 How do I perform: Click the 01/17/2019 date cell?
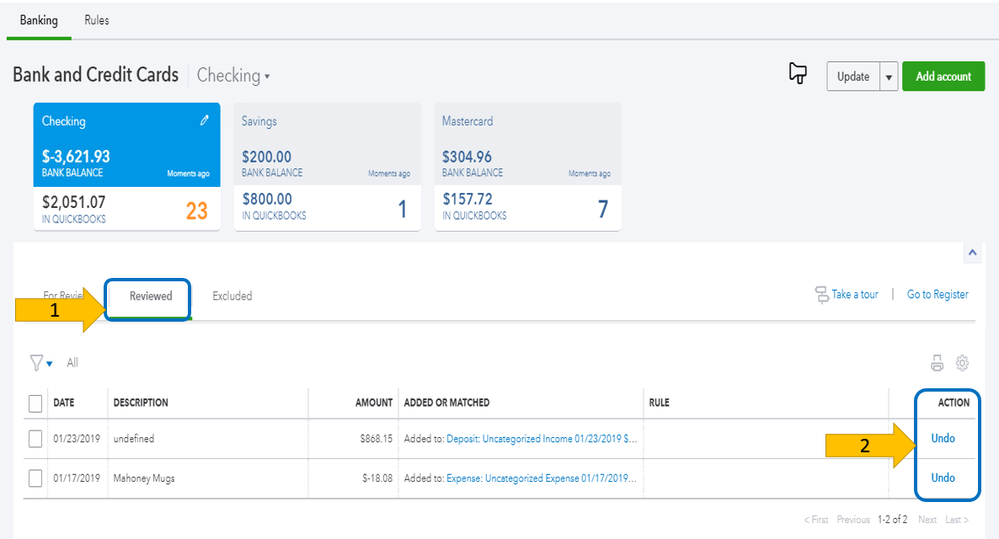click(x=76, y=478)
